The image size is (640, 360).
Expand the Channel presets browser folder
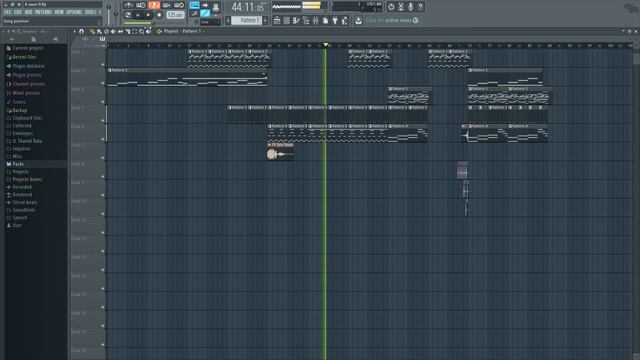click(25, 84)
